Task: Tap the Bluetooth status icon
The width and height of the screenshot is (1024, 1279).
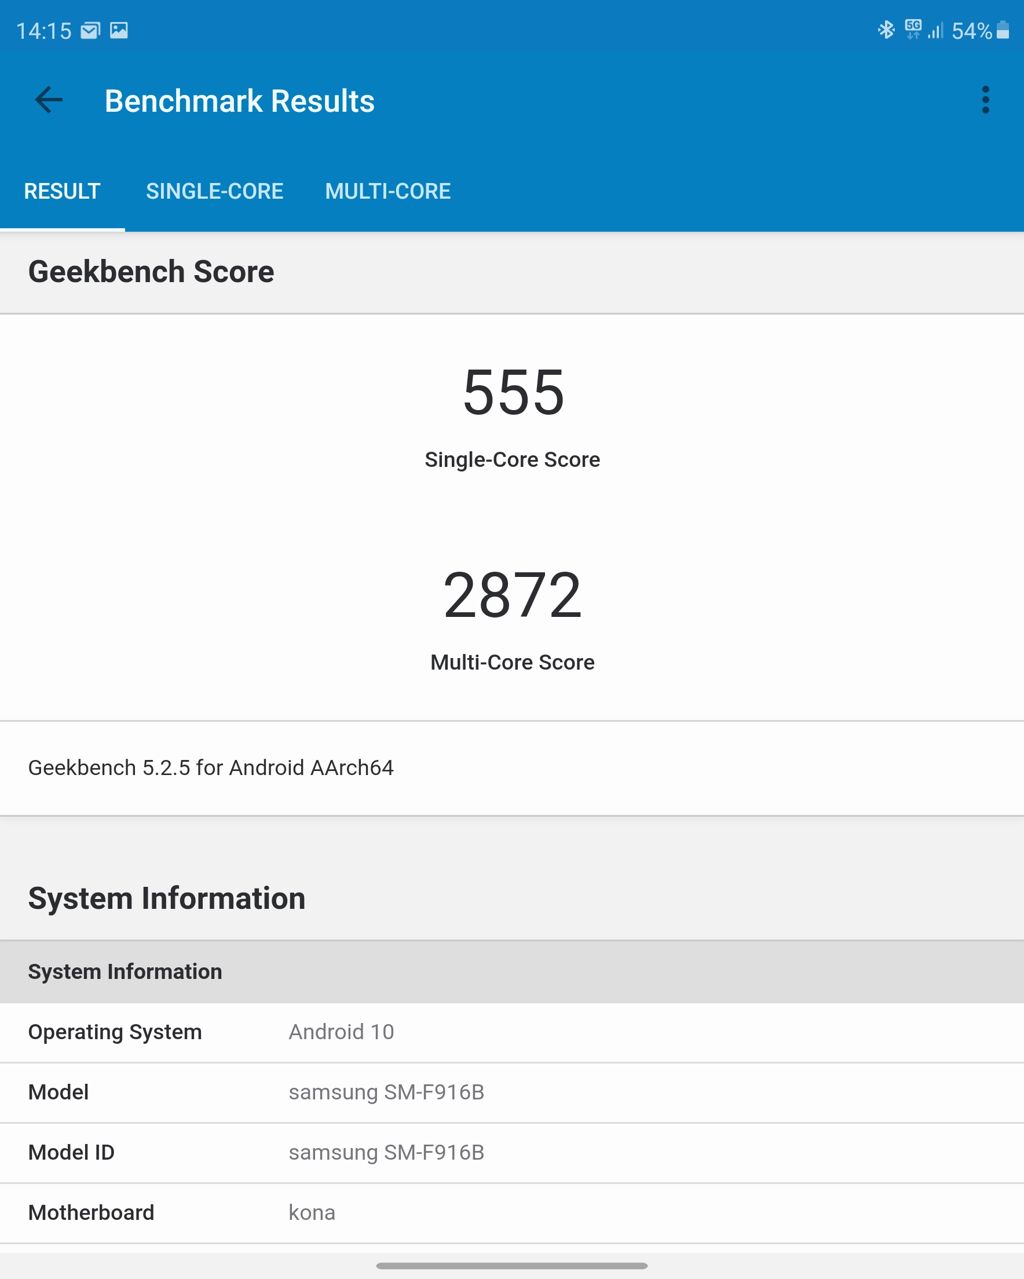Action: pos(886,30)
